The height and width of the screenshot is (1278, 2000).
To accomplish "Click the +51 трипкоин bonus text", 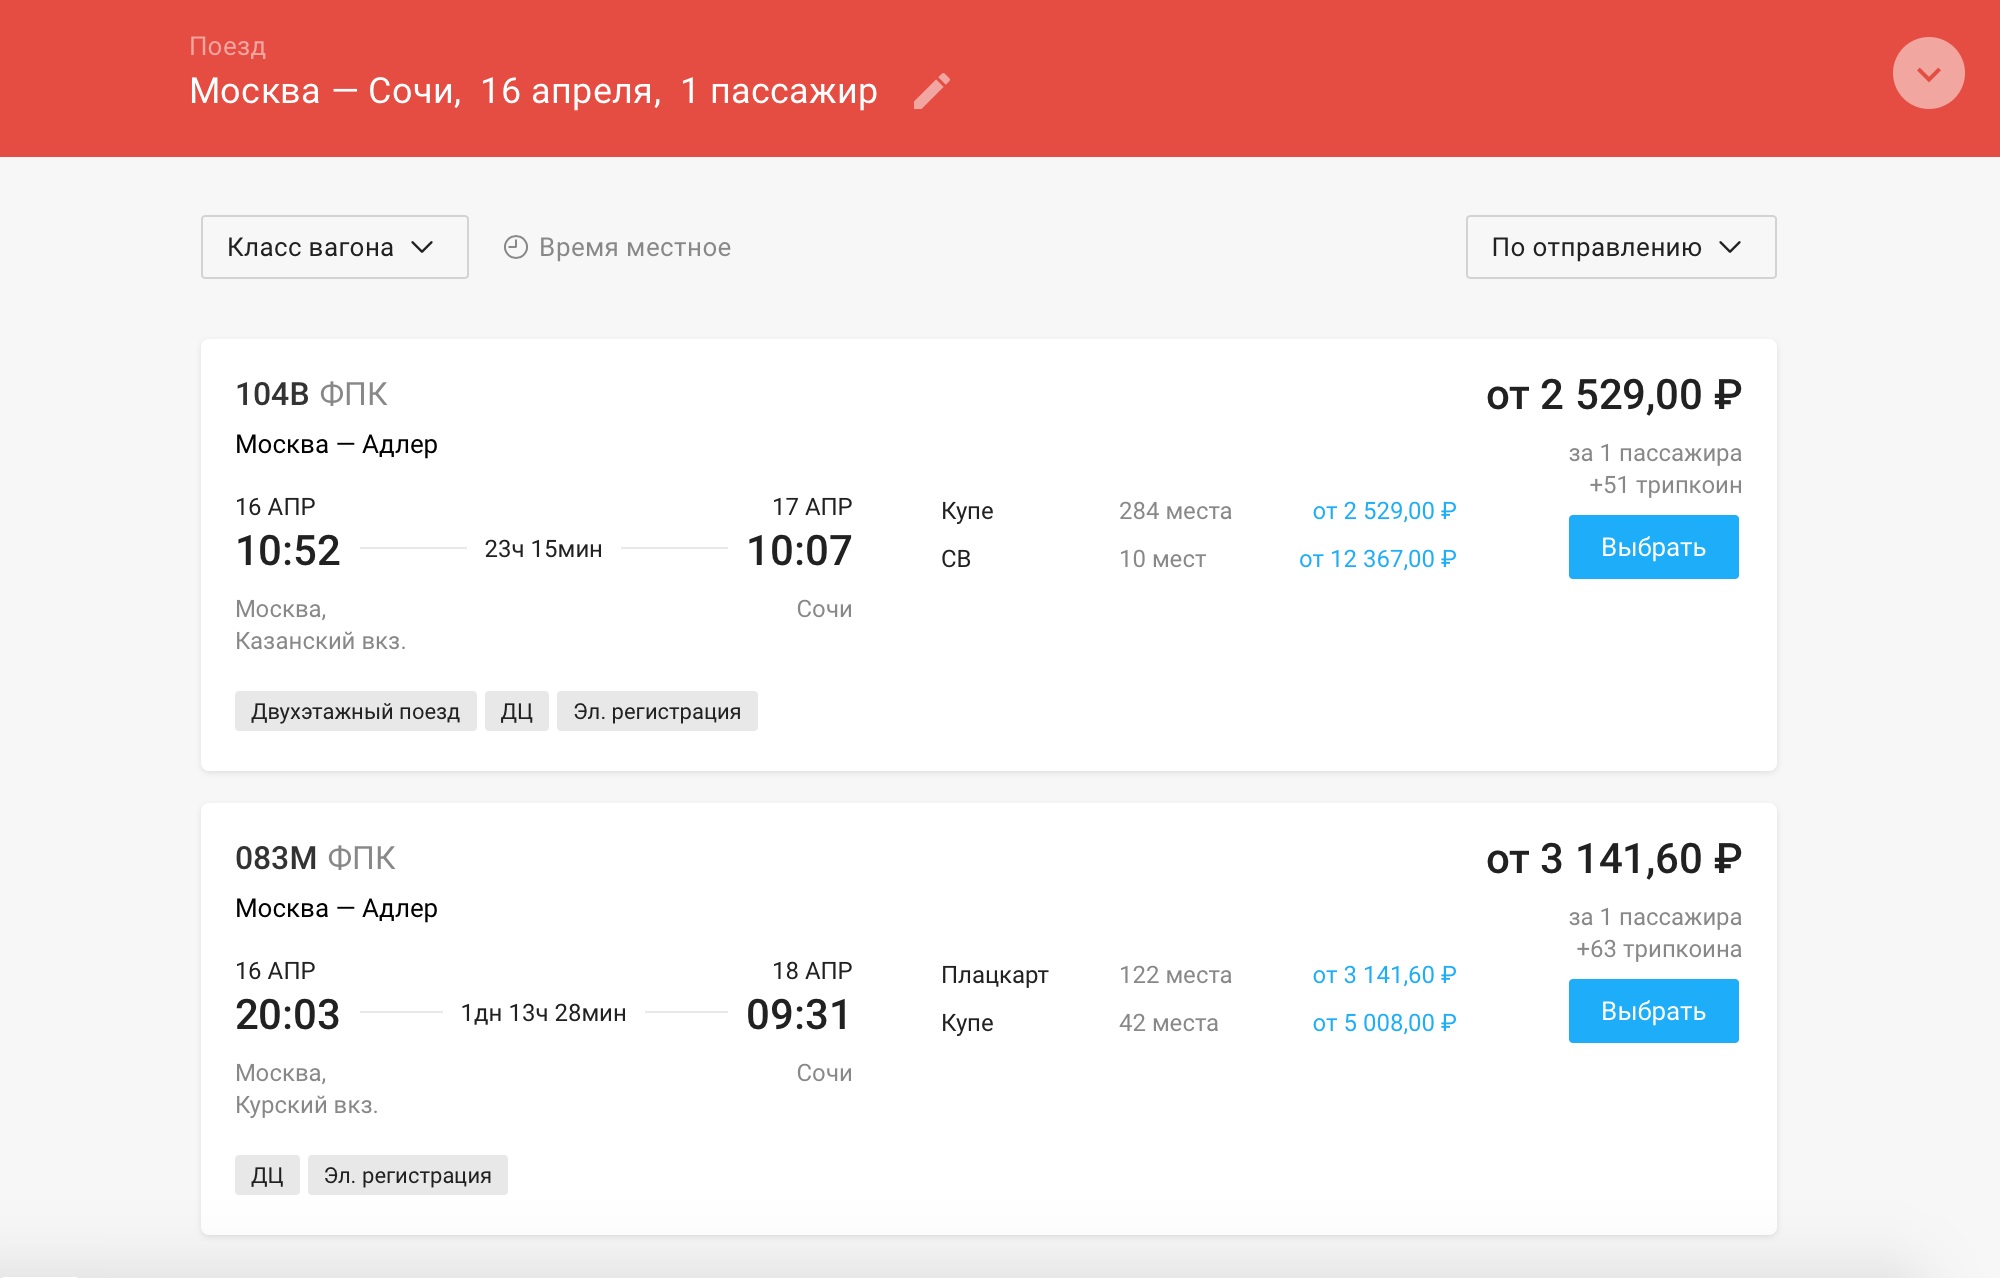I will pyautogui.click(x=1665, y=485).
